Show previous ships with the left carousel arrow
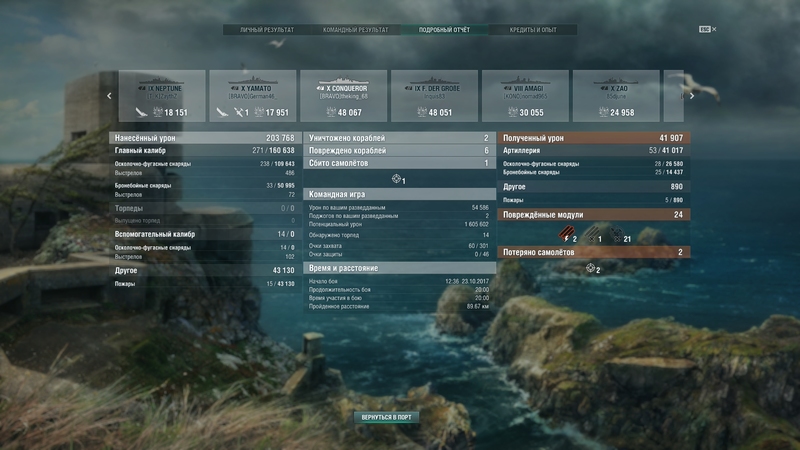 109,96
